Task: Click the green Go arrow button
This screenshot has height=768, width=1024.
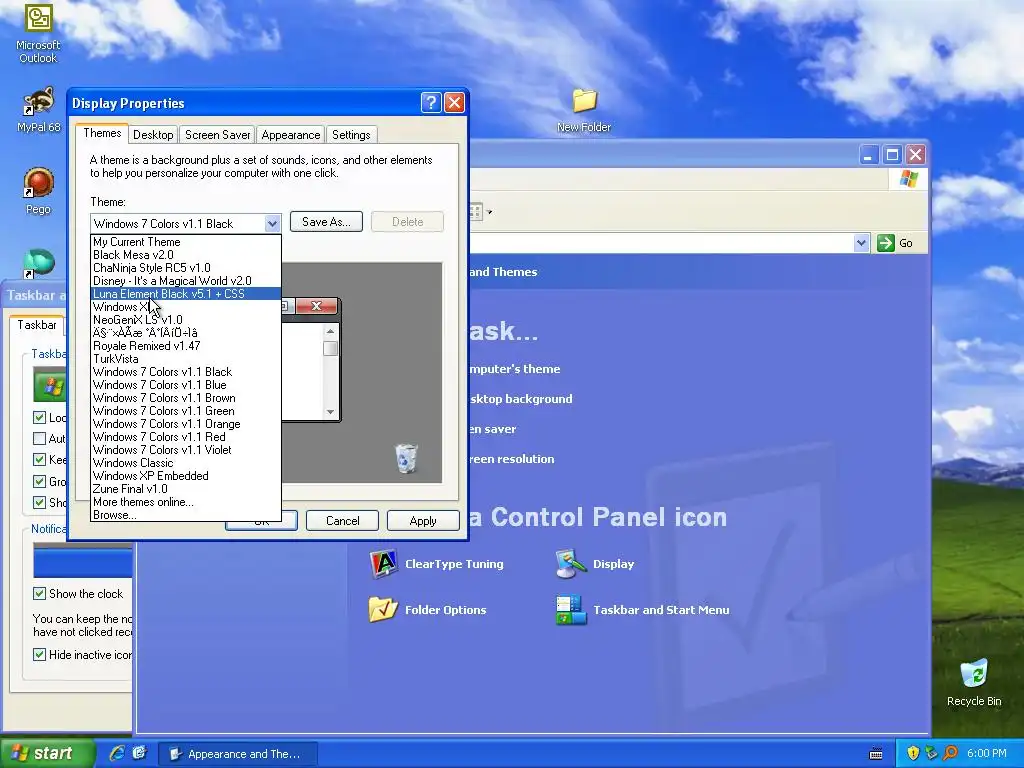Action: [886, 243]
